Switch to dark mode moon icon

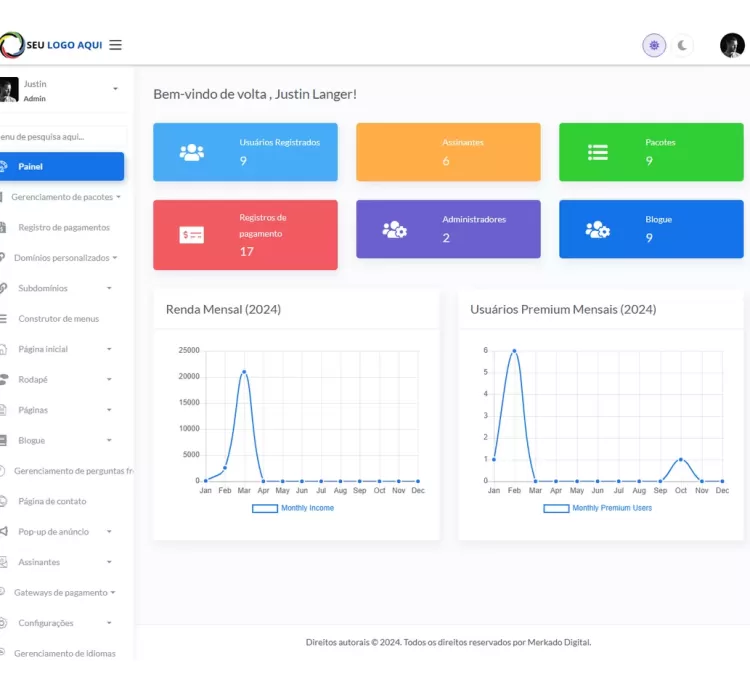[x=682, y=45]
